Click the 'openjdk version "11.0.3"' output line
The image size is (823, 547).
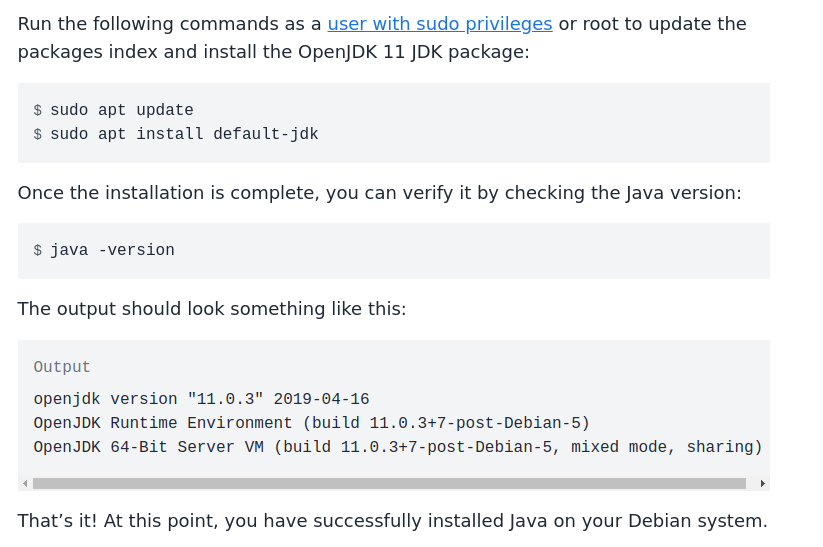148,400
